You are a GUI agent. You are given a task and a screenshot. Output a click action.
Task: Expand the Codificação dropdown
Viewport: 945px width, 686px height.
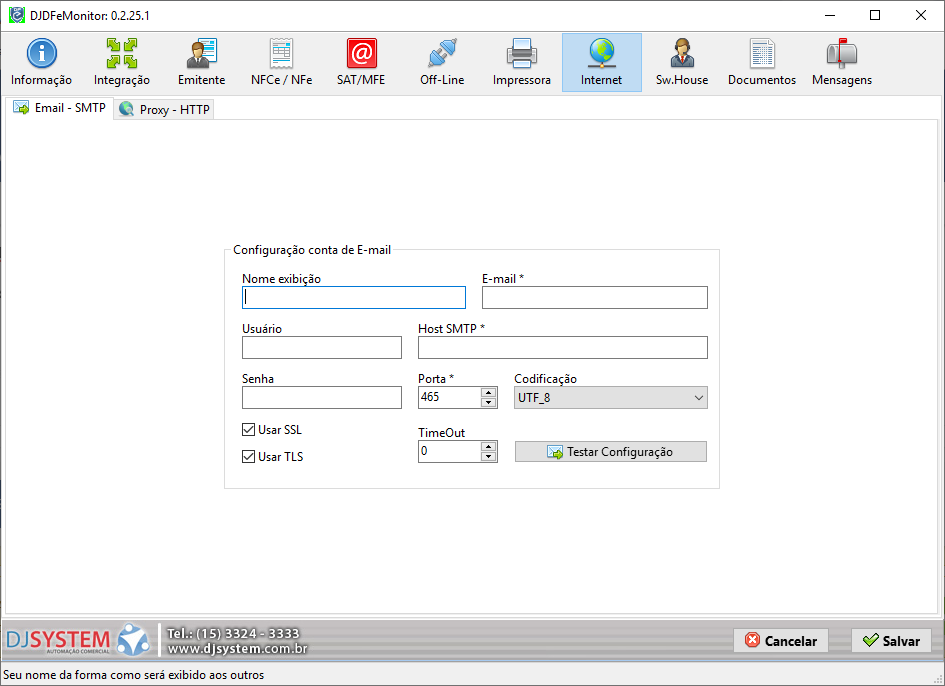(x=698, y=398)
